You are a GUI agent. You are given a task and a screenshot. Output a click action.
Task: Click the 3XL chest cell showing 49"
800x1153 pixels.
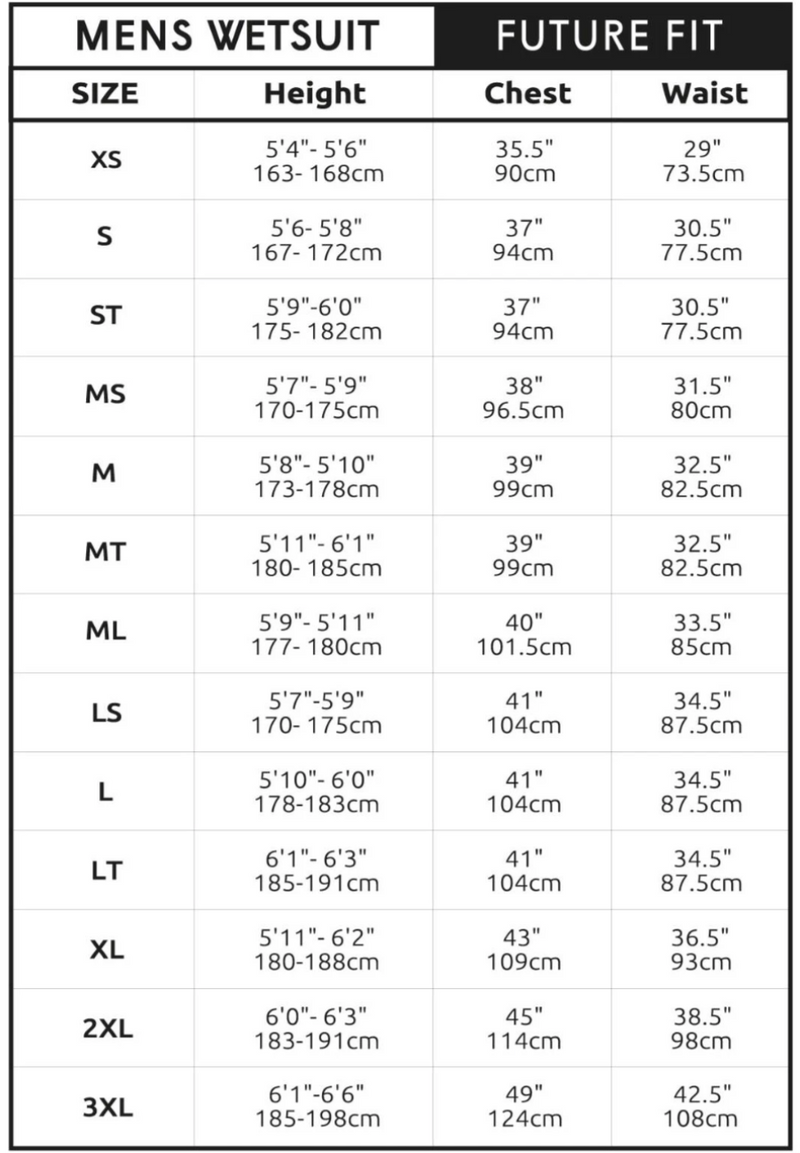(525, 1096)
